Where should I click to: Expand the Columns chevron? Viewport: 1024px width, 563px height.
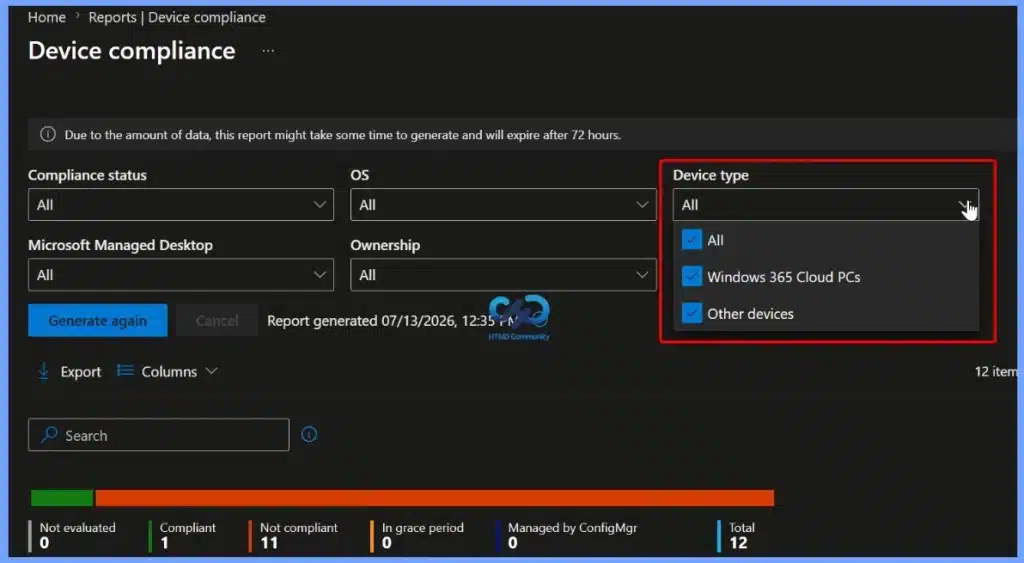[211, 371]
